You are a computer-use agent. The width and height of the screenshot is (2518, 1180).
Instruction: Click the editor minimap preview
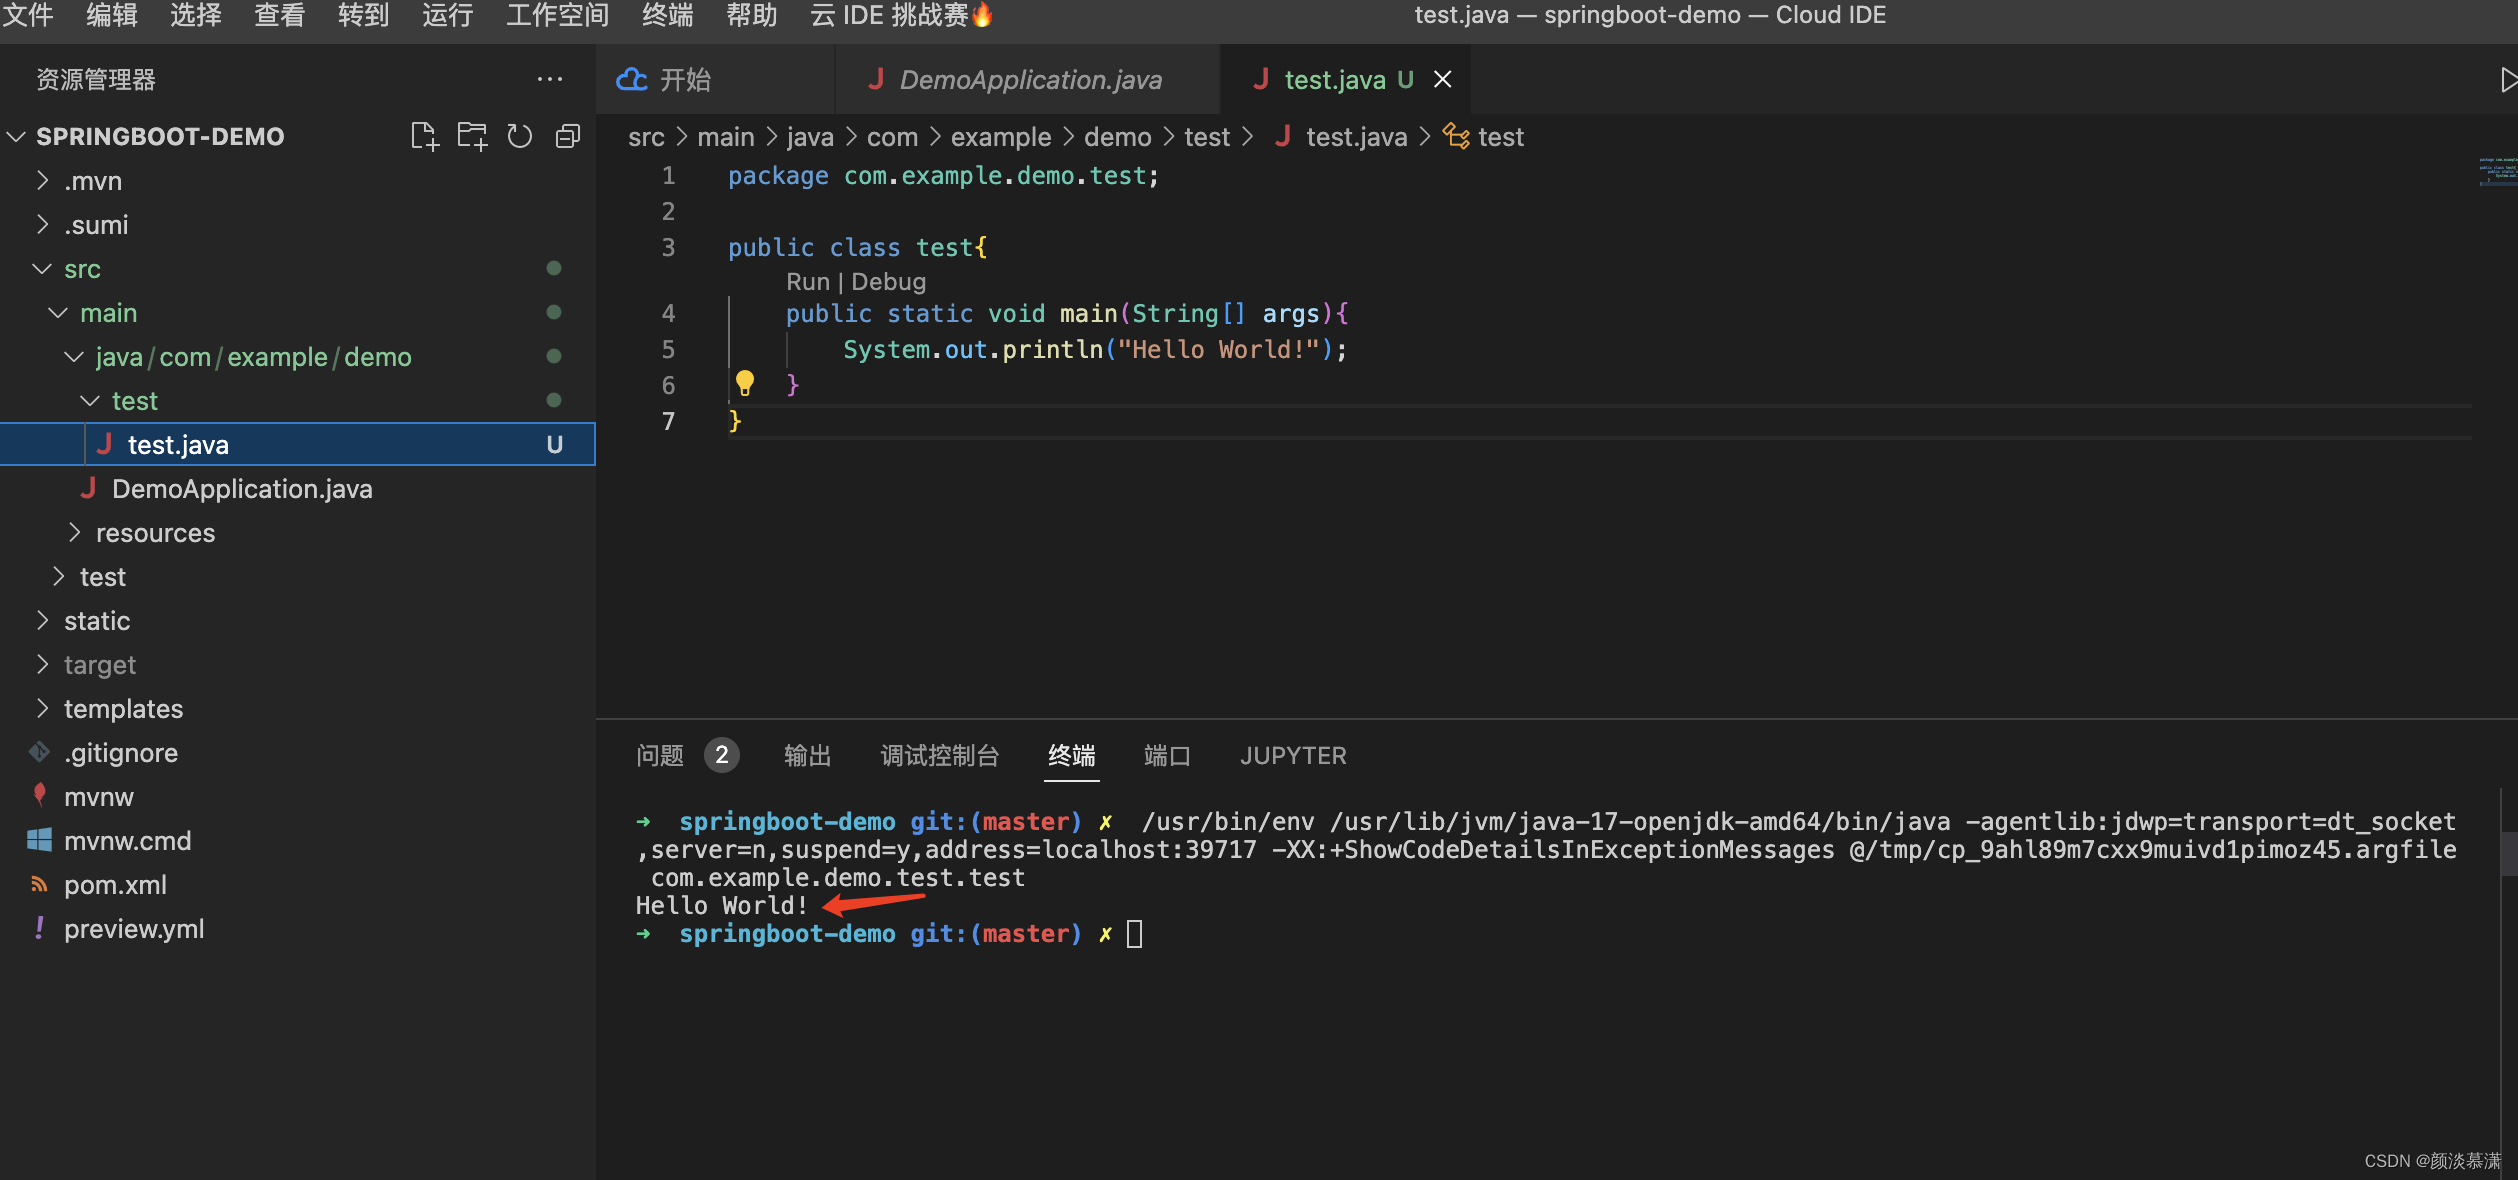pyautogui.click(x=2497, y=170)
